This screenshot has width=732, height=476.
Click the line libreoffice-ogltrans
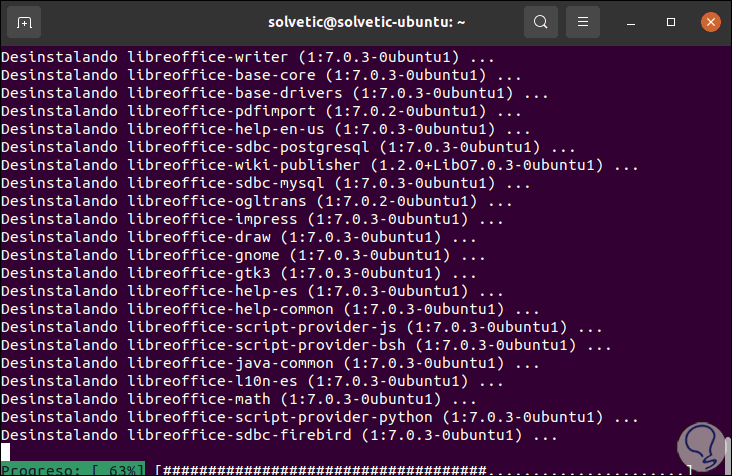pyautogui.click(x=257, y=201)
